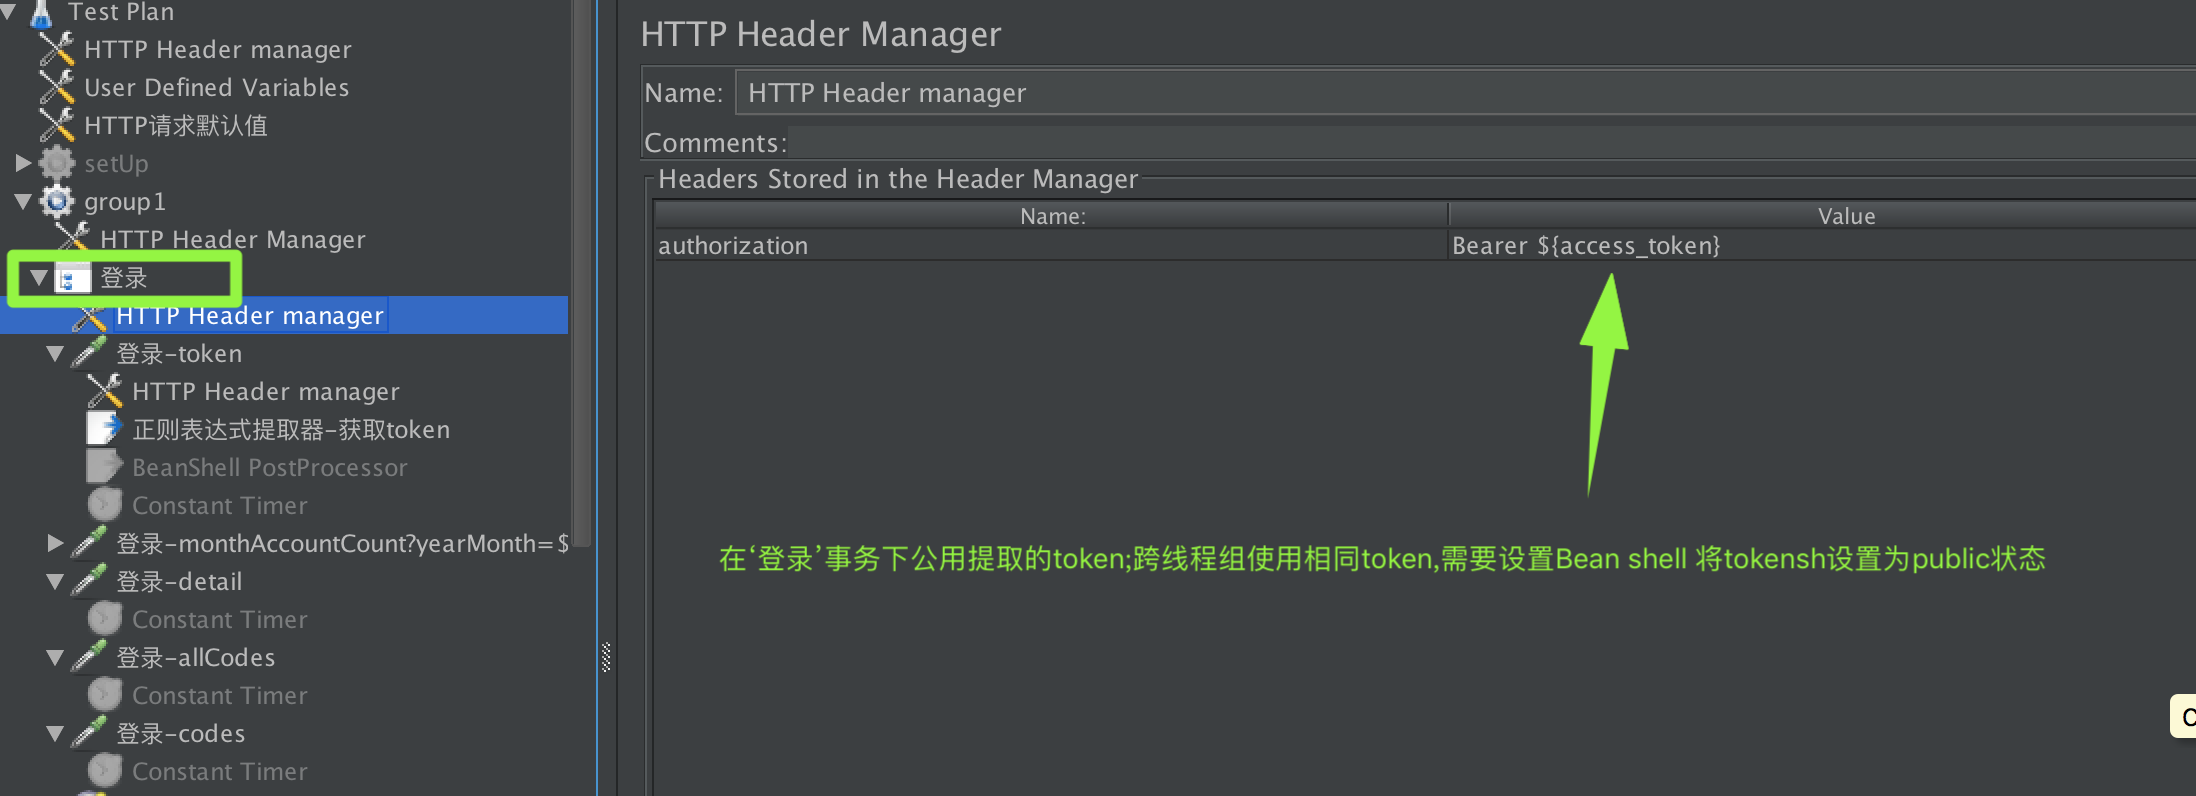Collapse the 登录-allCodes sampler node
The image size is (2196, 796).
pos(55,657)
